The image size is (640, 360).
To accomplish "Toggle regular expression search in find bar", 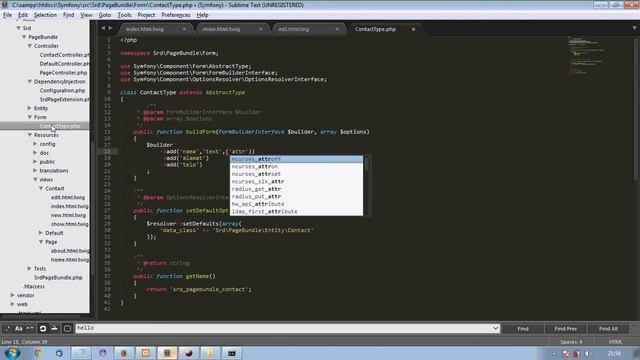I will point(7,329).
